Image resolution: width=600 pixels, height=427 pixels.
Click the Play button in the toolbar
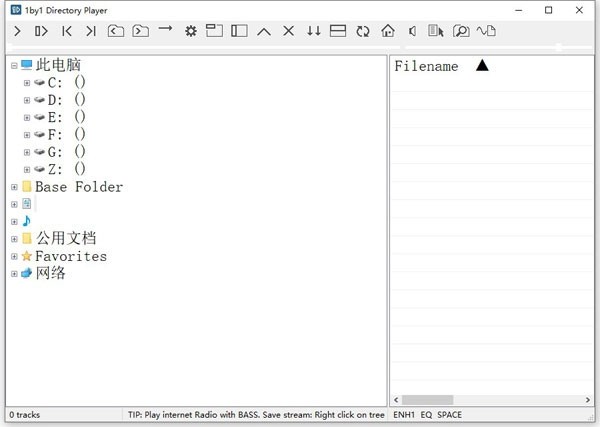click(17, 32)
